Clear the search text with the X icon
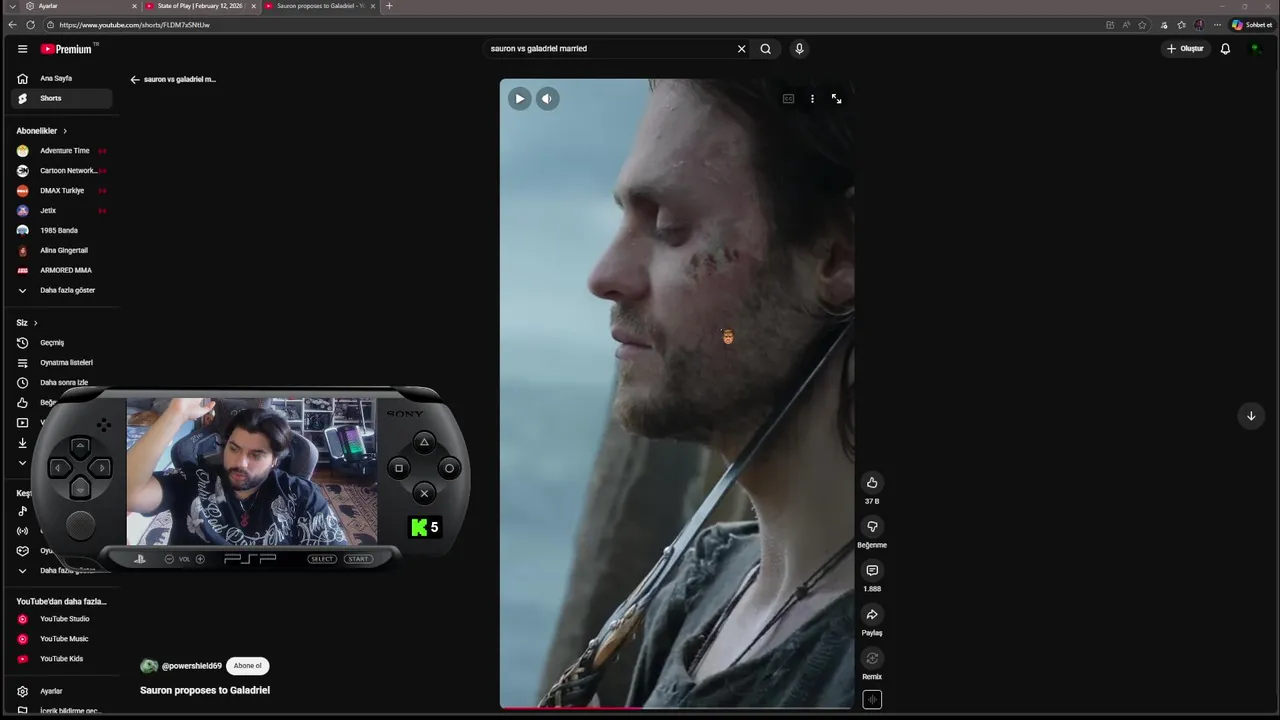The width and height of the screenshot is (1280, 720). pyautogui.click(x=741, y=48)
